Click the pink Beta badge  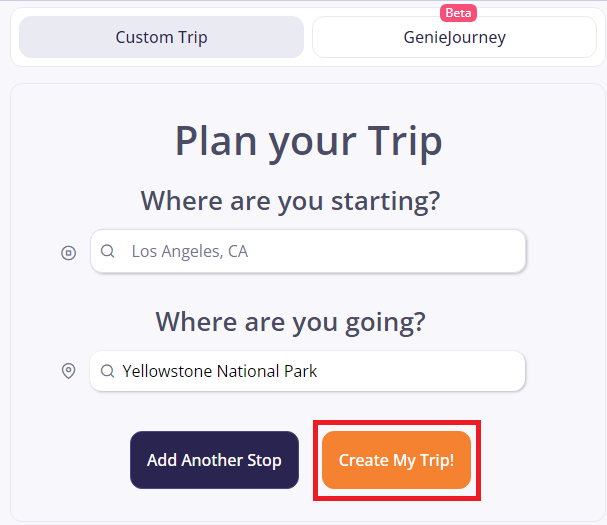[458, 13]
